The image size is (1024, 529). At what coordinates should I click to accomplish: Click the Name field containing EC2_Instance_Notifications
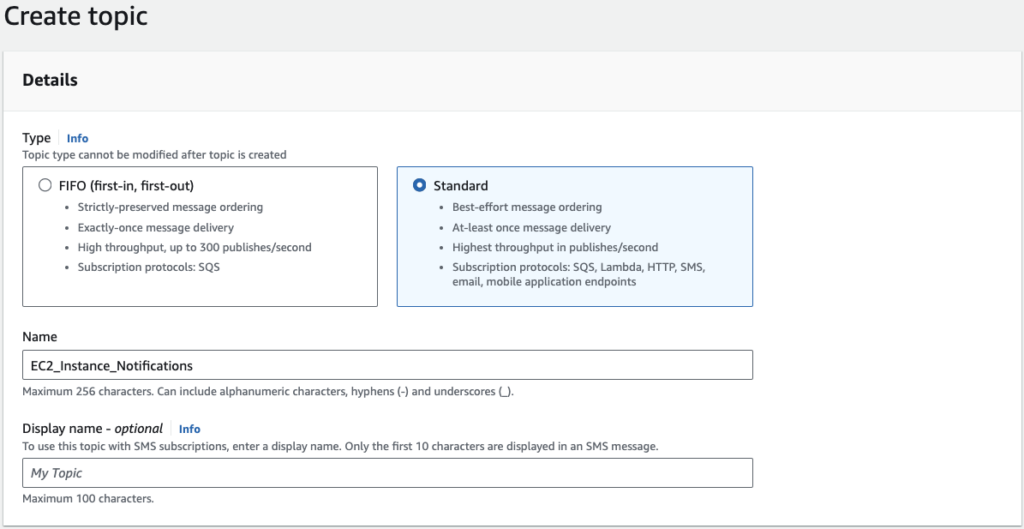coord(387,365)
